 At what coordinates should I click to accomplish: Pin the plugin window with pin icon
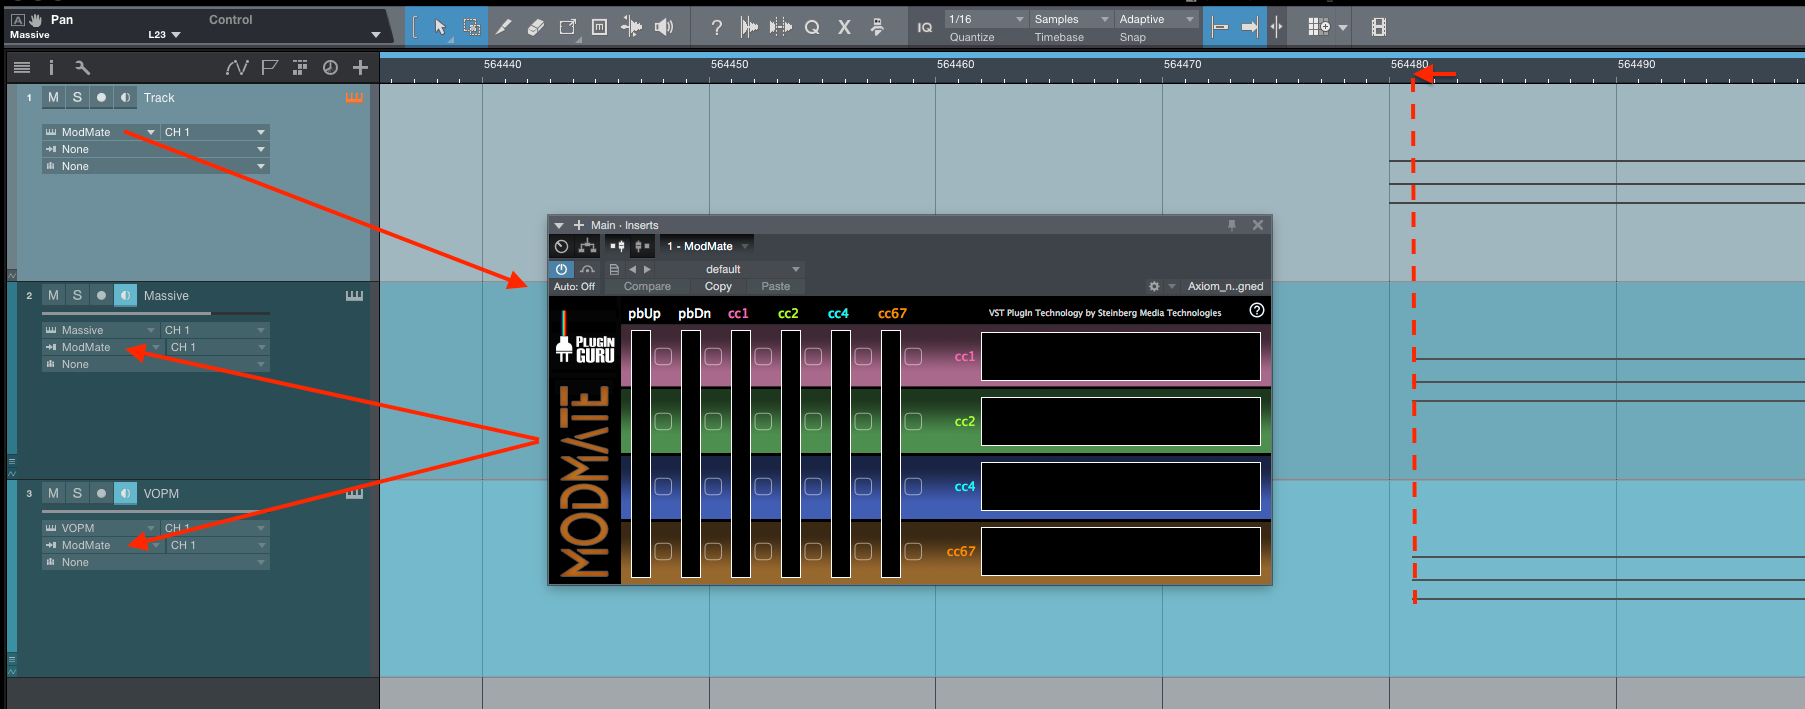(1232, 225)
